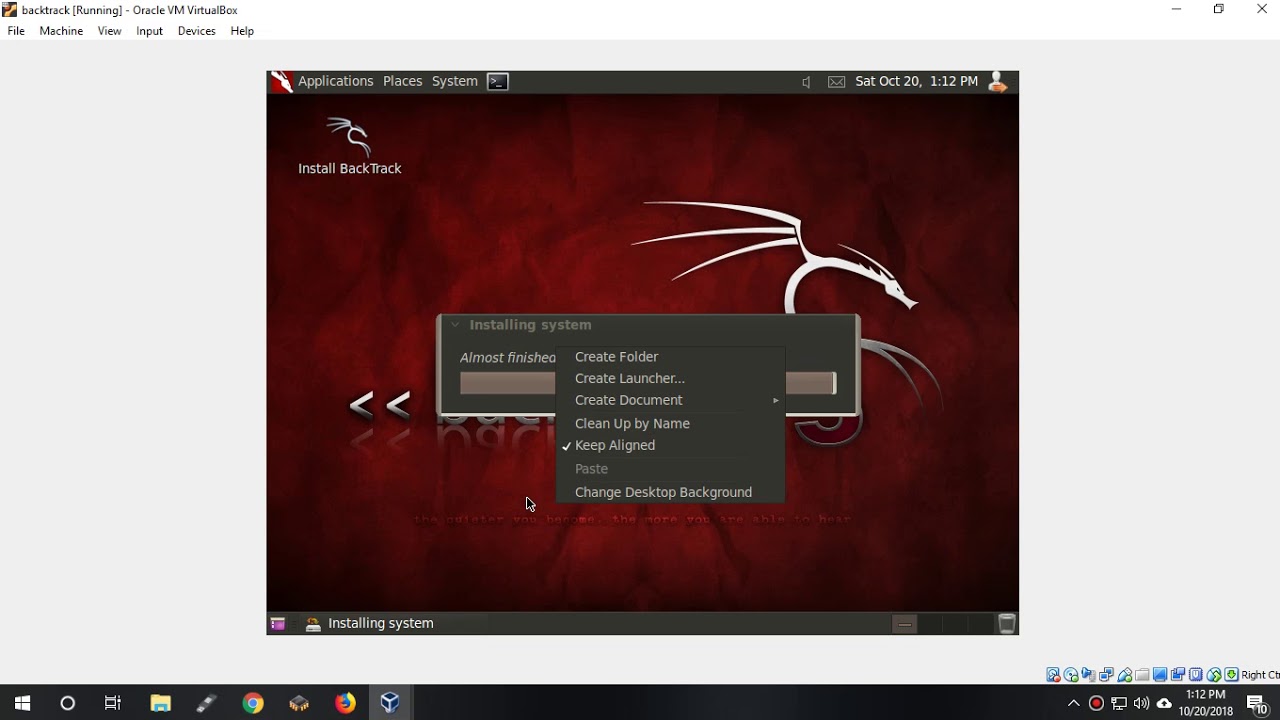Image resolution: width=1280 pixels, height=720 pixels.
Task: Open VirtualBox File menu
Action: coord(16,31)
